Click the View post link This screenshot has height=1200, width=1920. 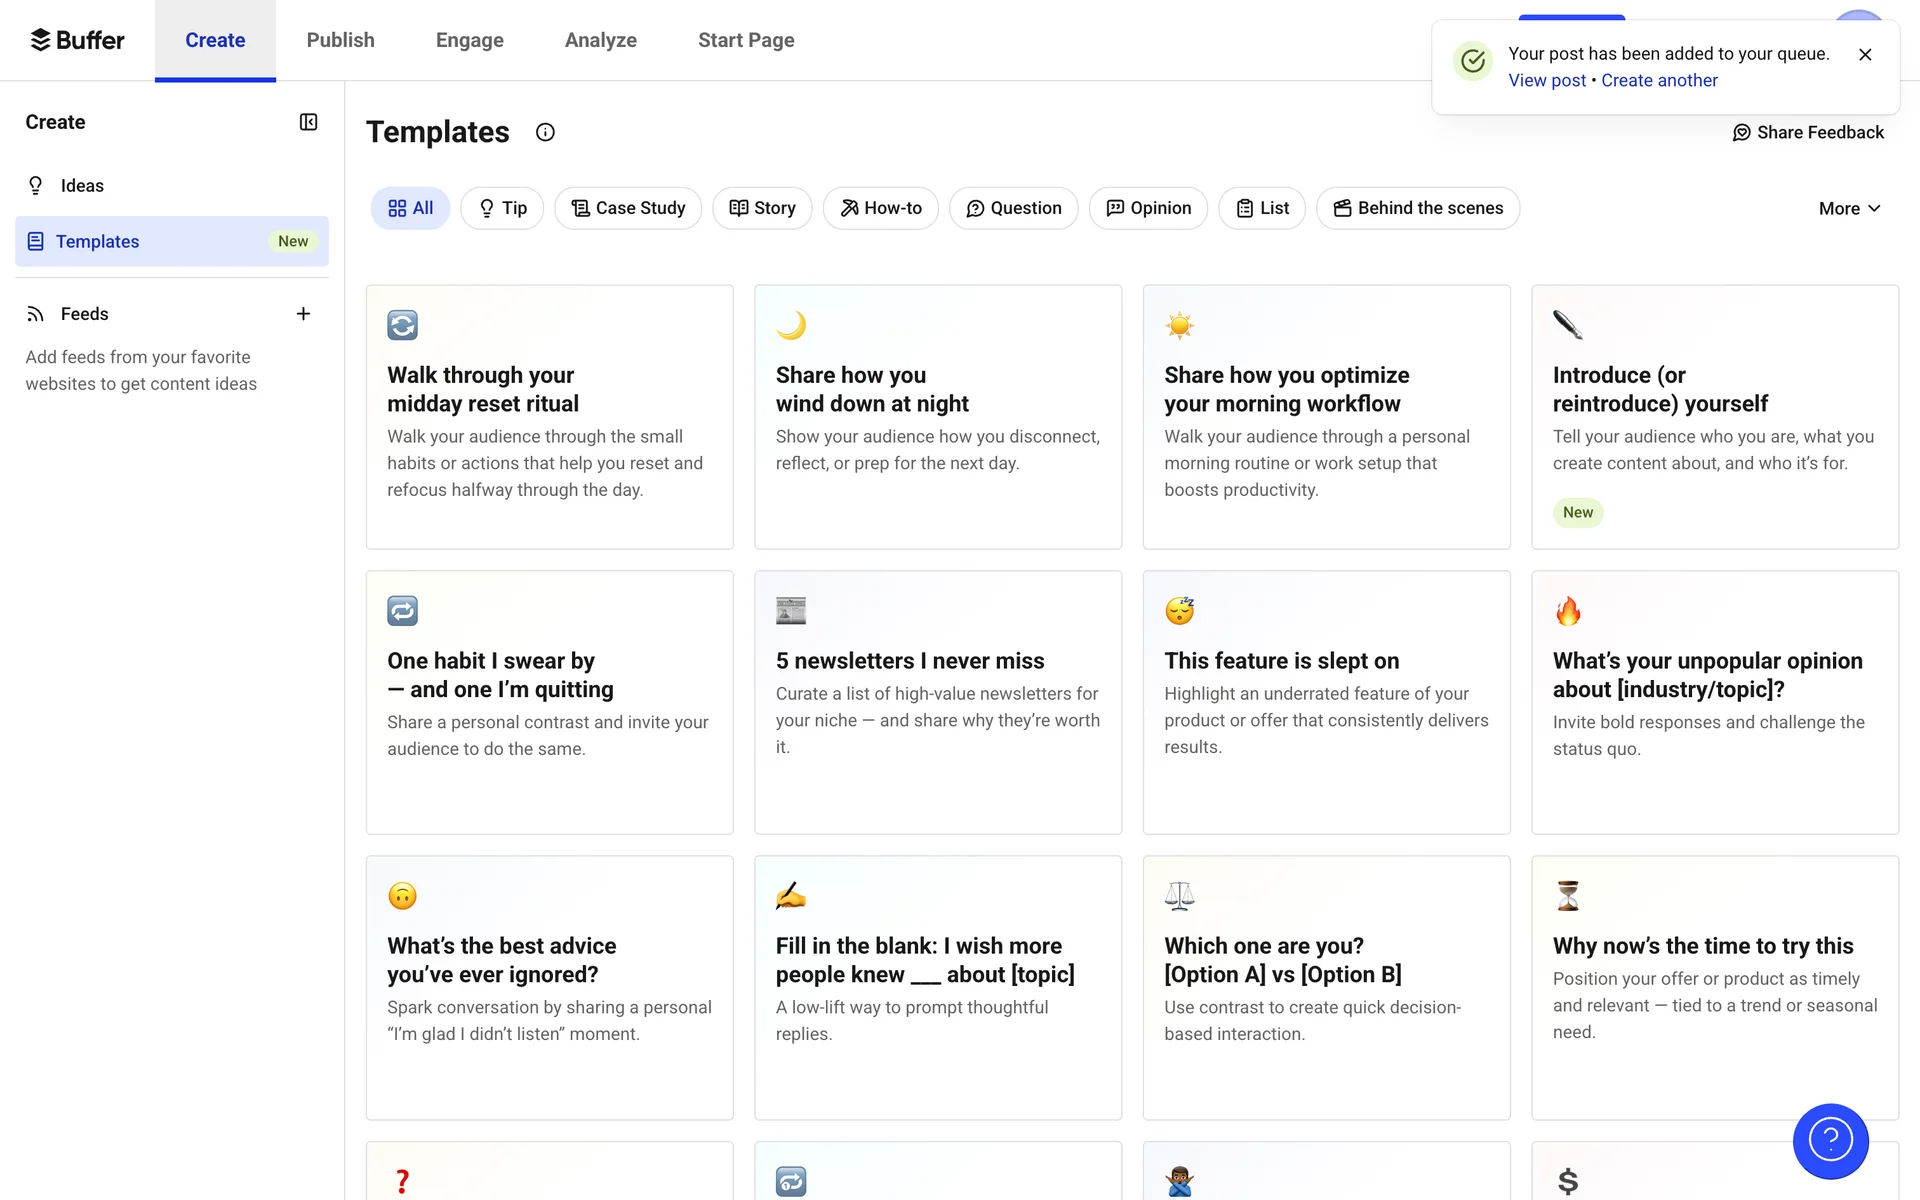tap(1547, 80)
